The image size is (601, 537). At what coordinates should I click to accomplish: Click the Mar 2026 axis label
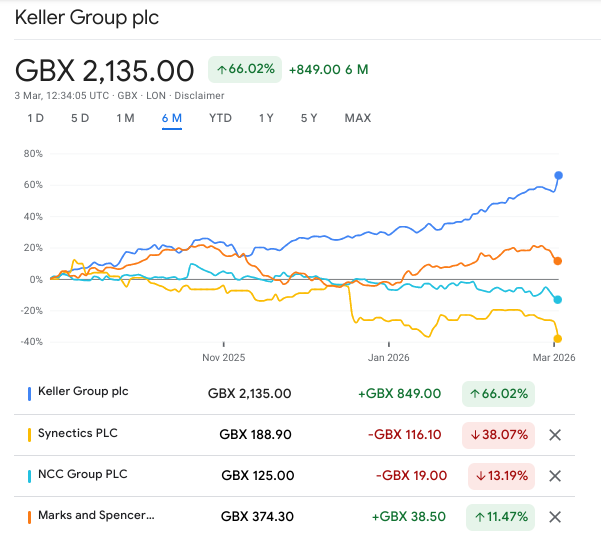click(554, 358)
